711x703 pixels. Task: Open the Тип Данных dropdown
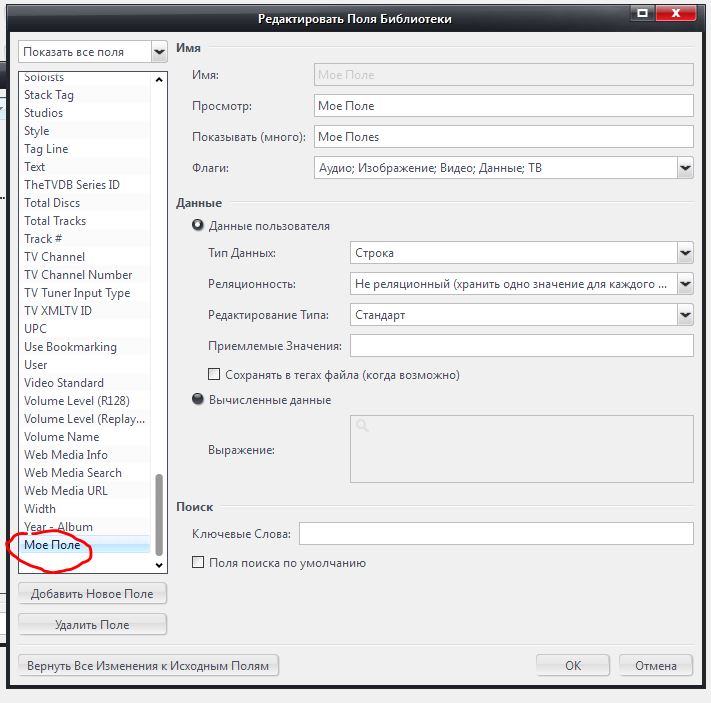point(684,254)
